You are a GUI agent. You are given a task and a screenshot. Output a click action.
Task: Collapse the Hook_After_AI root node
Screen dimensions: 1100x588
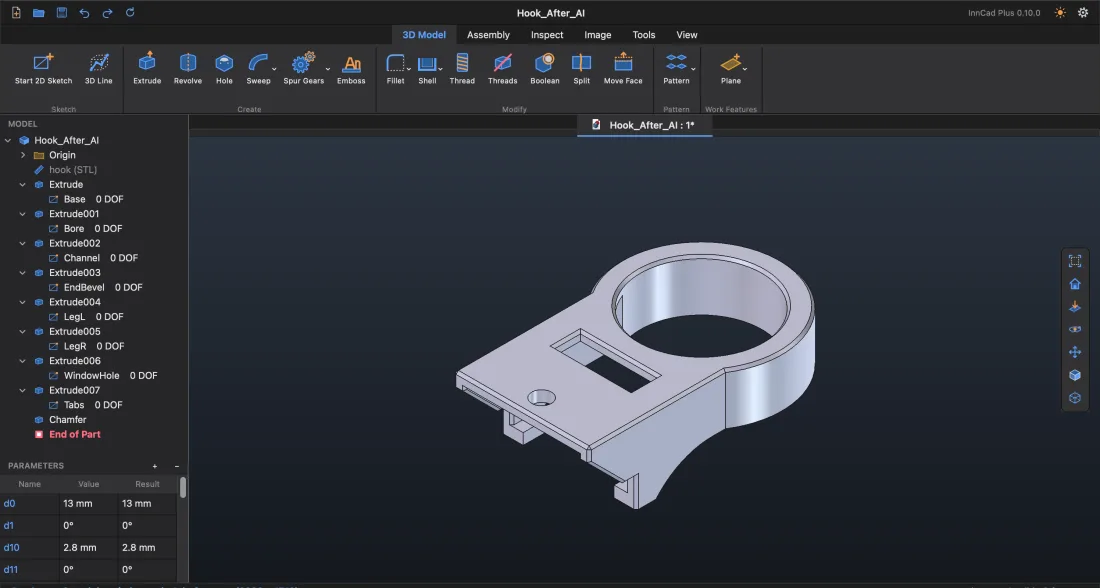(8, 140)
